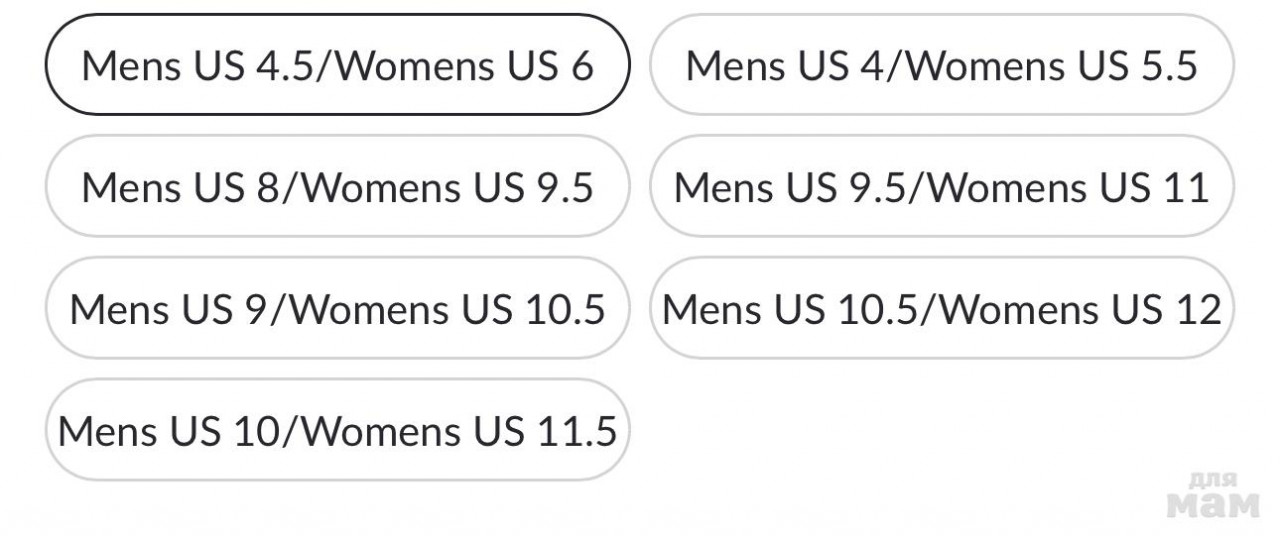Pick the Mens US 10/Womens US 11.5 size
This screenshot has width=1280, height=537.
tap(338, 431)
